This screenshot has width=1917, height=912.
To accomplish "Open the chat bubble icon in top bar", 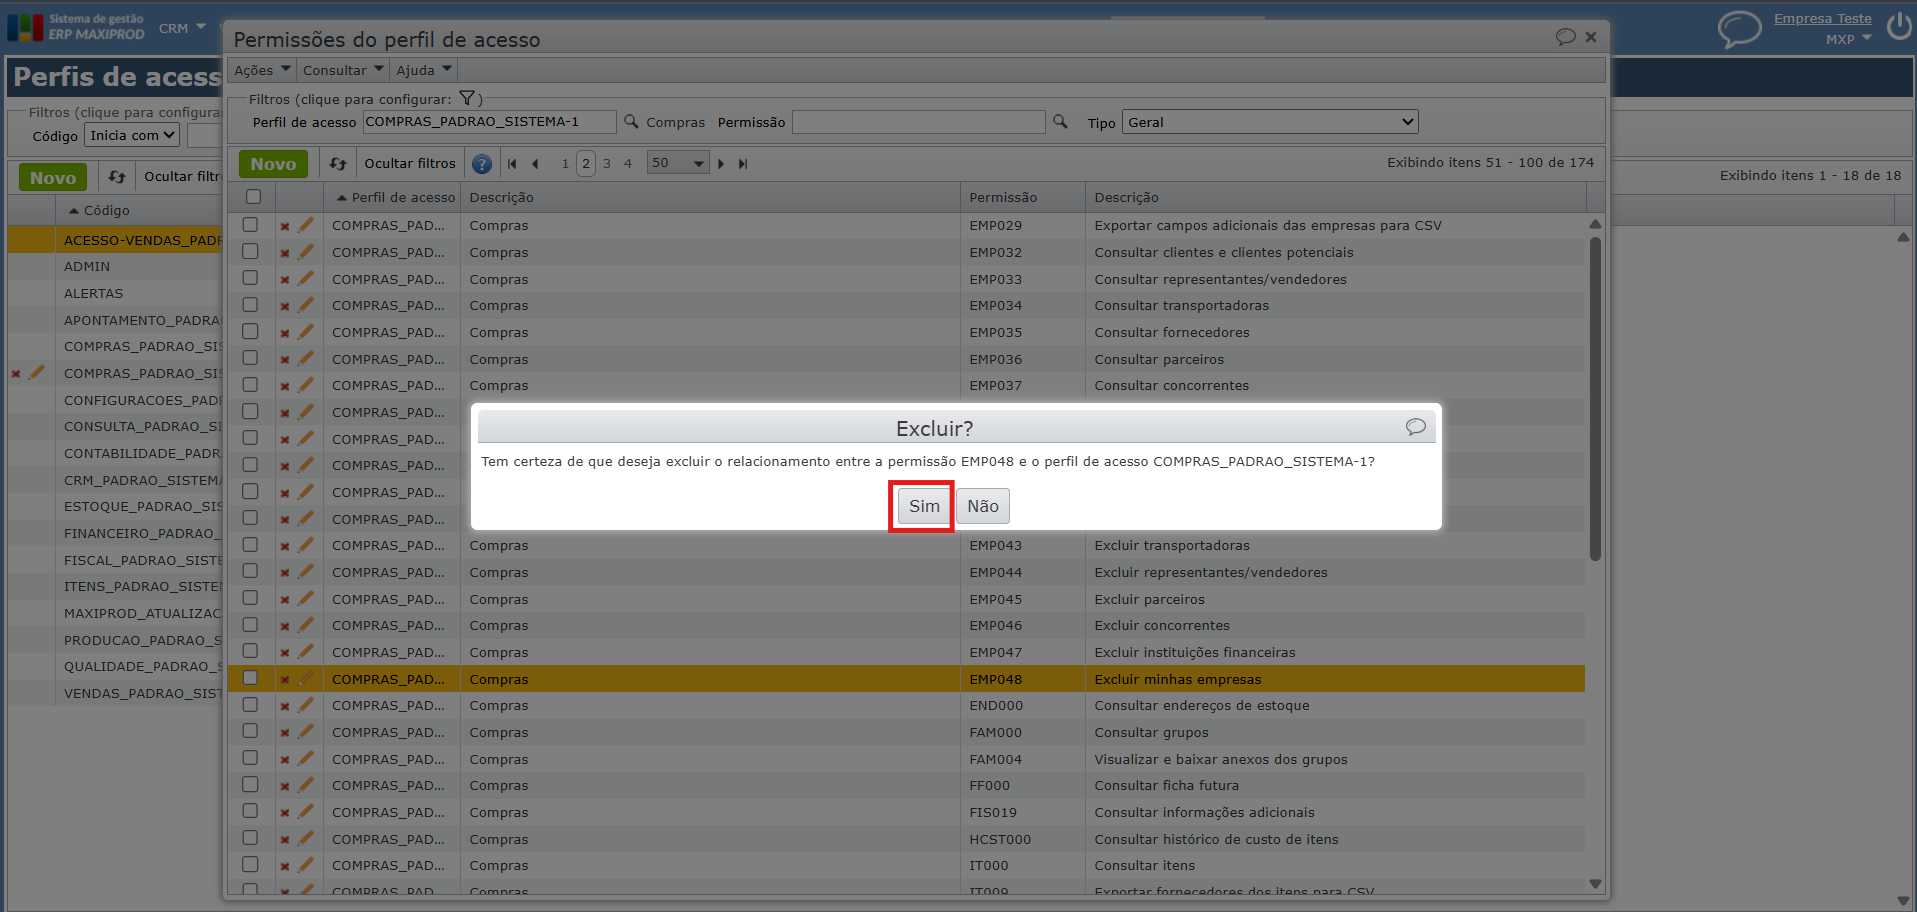I will [x=1739, y=28].
